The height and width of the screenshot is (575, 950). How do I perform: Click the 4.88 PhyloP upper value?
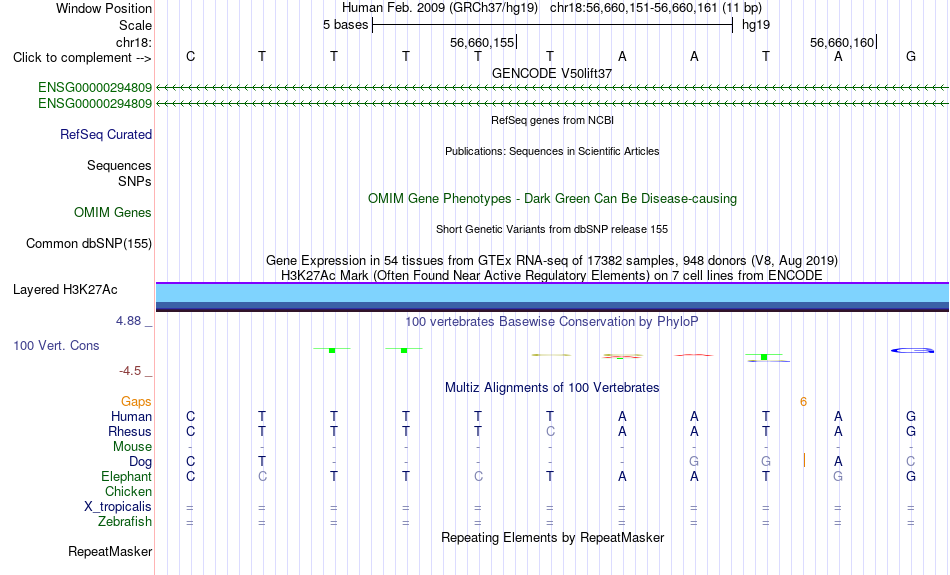tap(128, 321)
